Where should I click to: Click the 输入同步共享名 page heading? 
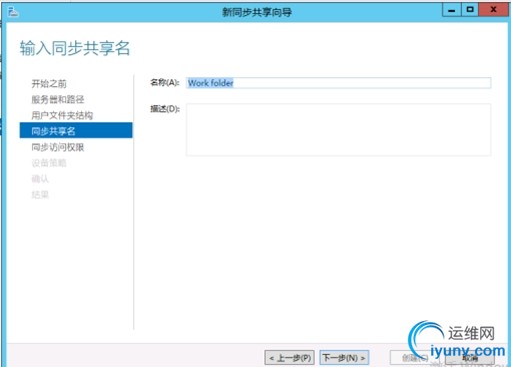point(75,48)
